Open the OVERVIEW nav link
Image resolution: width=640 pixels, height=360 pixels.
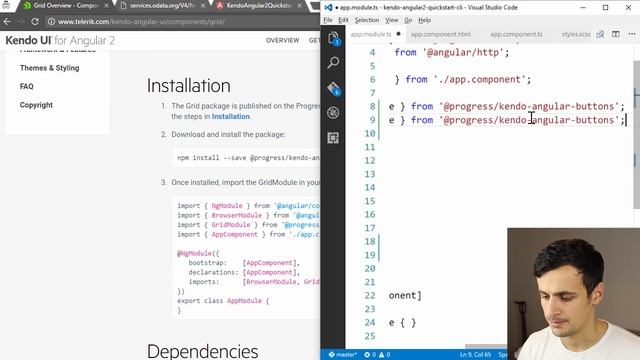(282, 40)
